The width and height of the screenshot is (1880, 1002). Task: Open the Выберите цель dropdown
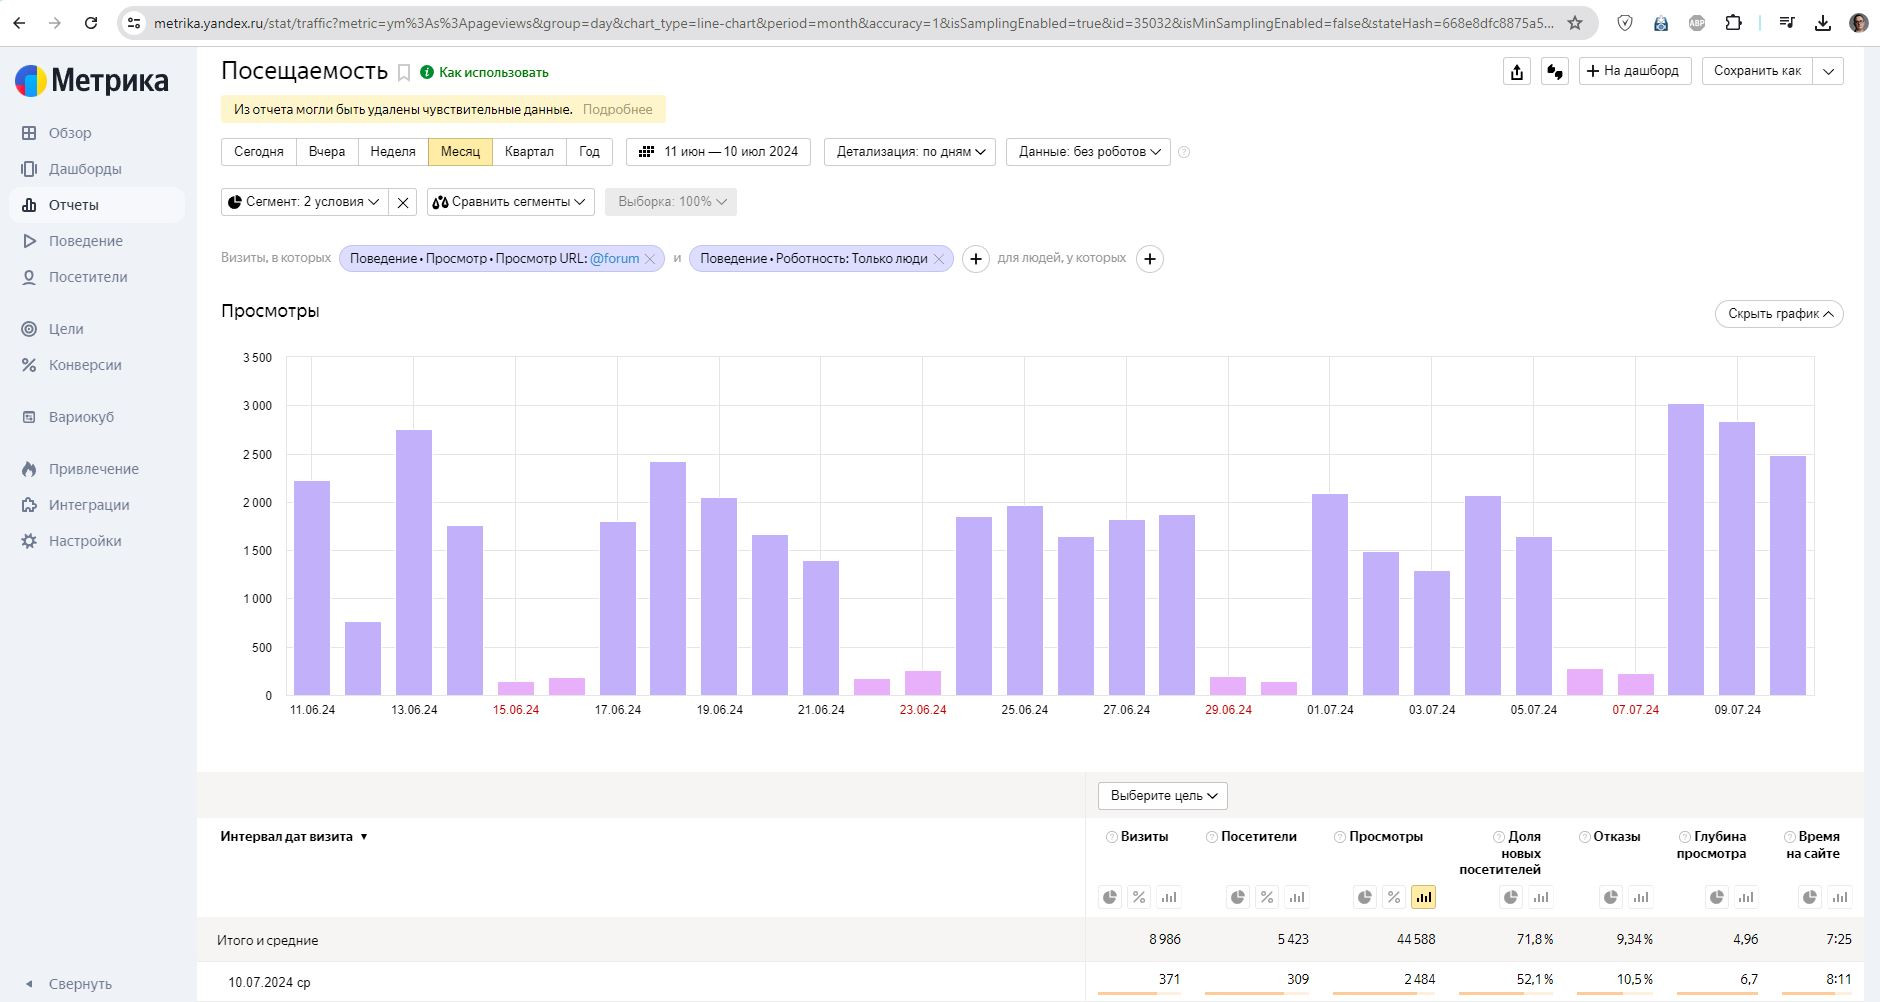click(x=1163, y=796)
